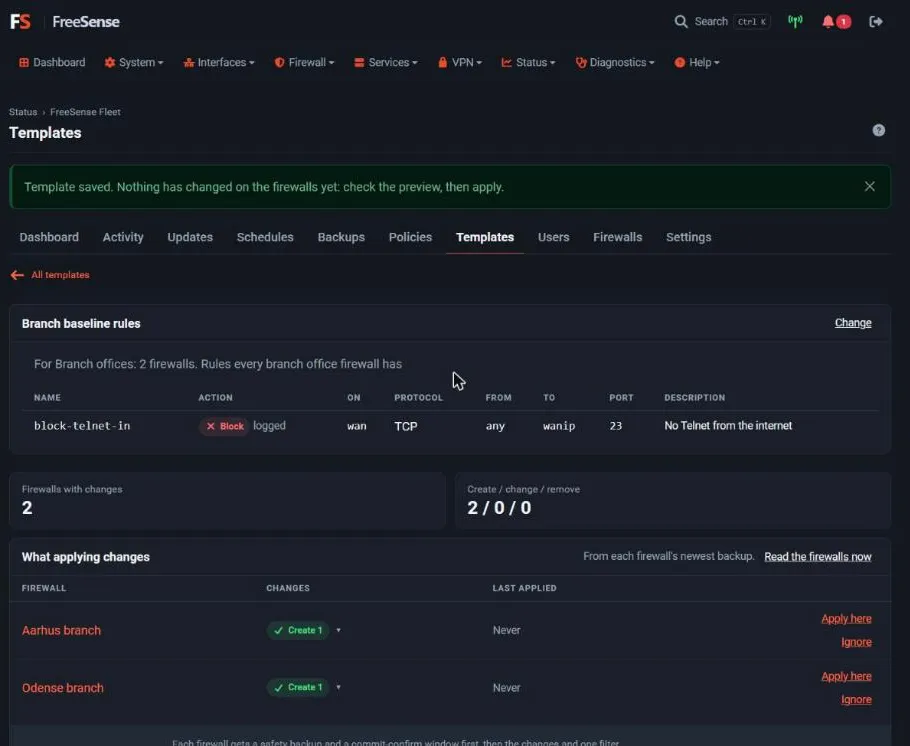This screenshot has height=746, width=910.
Task: Expand the Services menu
Action: [385, 62]
